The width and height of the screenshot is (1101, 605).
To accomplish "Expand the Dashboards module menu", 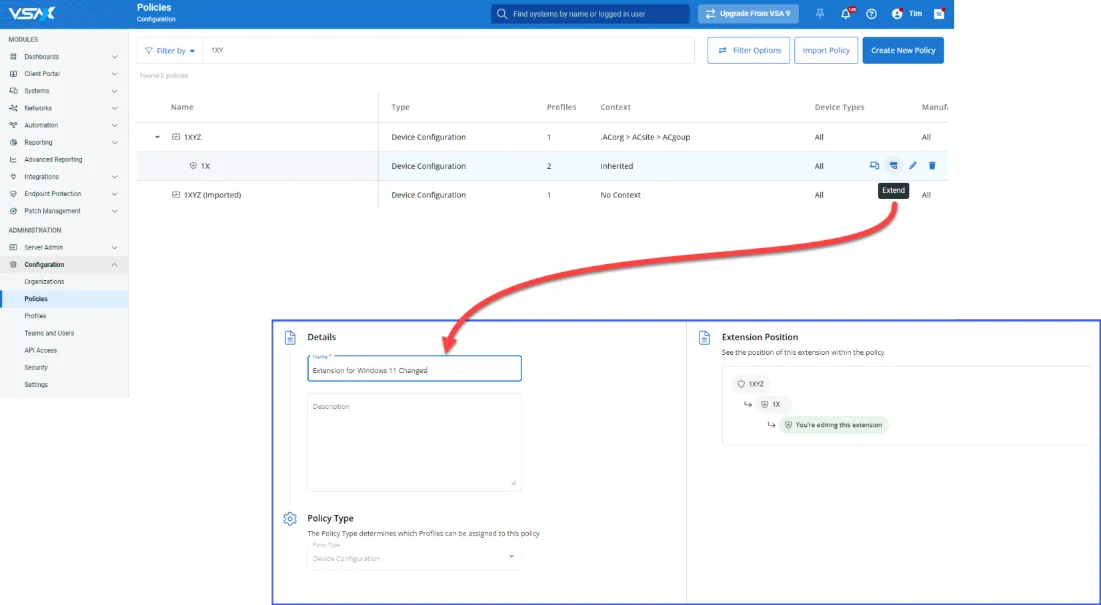I will (x=114, y=57).
